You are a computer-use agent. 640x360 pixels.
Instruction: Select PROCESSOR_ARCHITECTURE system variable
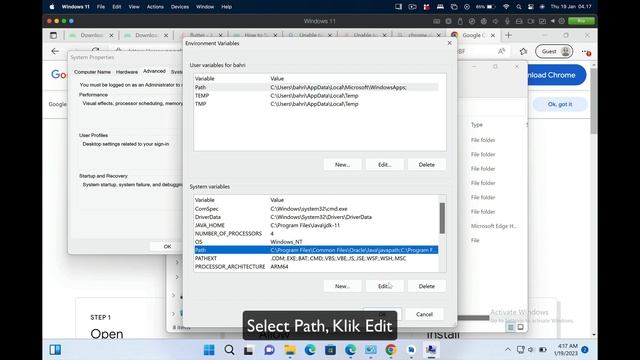pyautogui.click(x=316, y=267)
